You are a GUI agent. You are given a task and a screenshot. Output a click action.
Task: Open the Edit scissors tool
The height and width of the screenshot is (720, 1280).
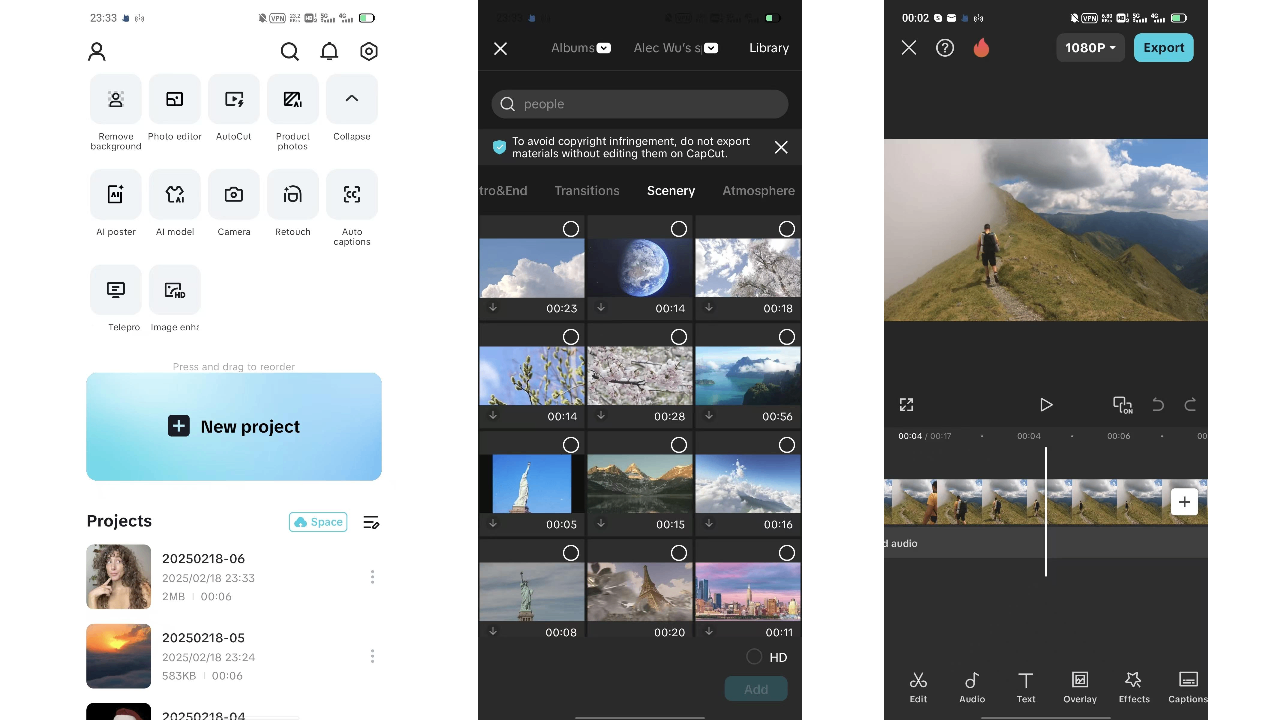coord(918,687)
